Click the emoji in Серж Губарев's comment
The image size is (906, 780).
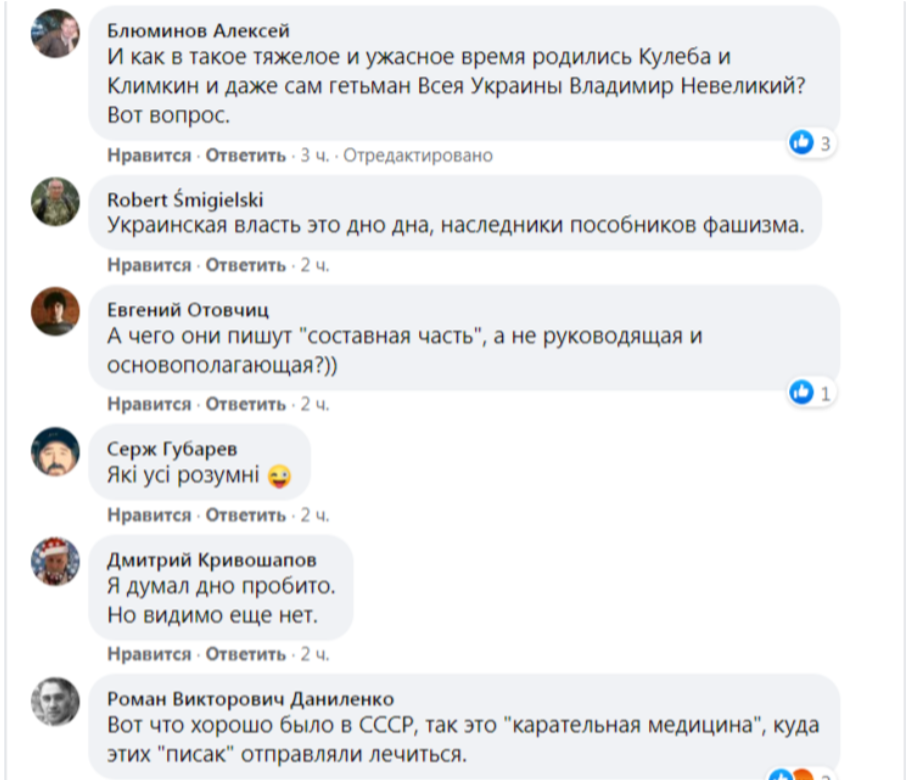point(280,478)
